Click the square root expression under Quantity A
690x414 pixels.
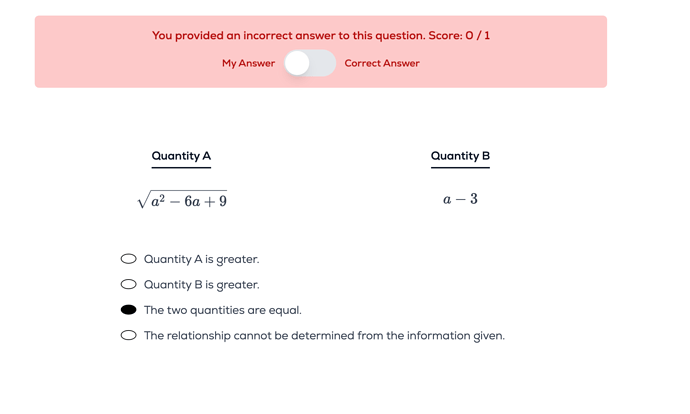(182, 200)
